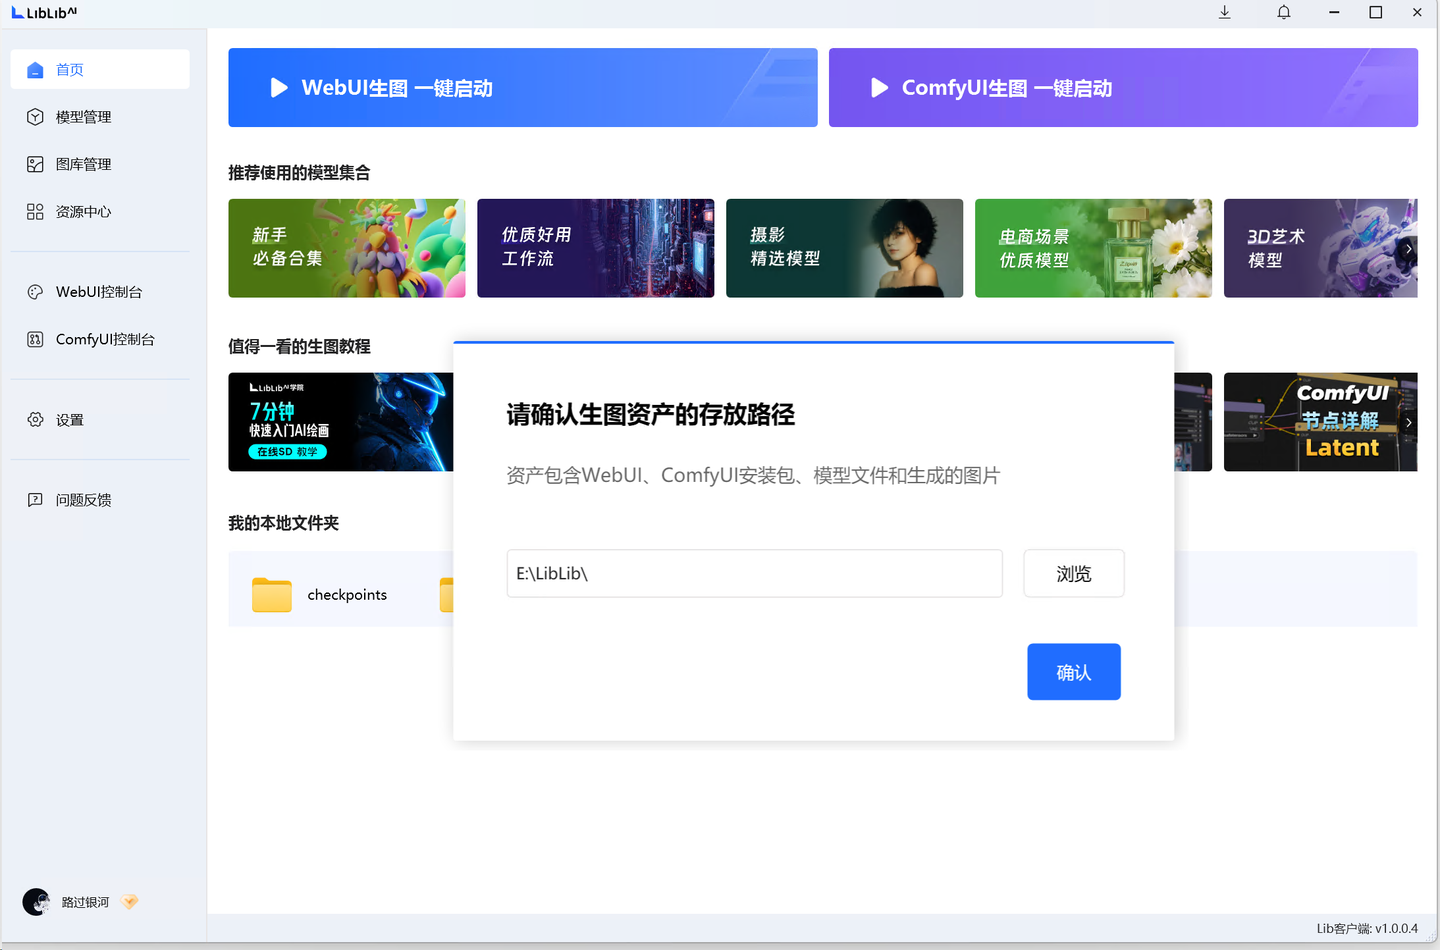Click the download icon in title bar

[1224, 12]
